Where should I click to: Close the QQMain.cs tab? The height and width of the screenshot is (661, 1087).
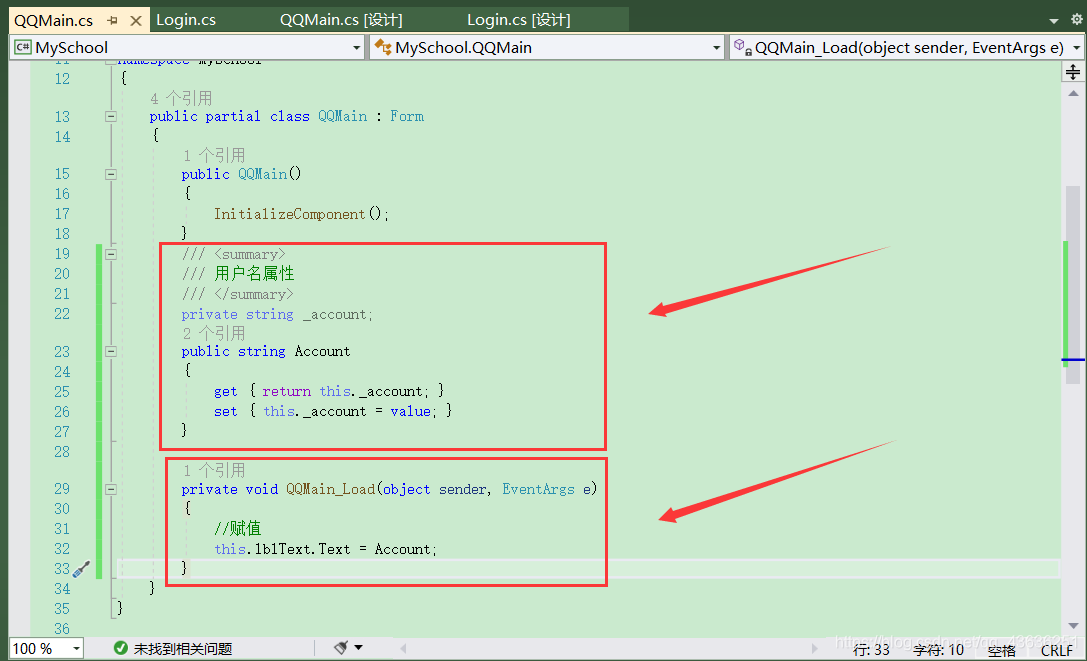tap(136, 21)
